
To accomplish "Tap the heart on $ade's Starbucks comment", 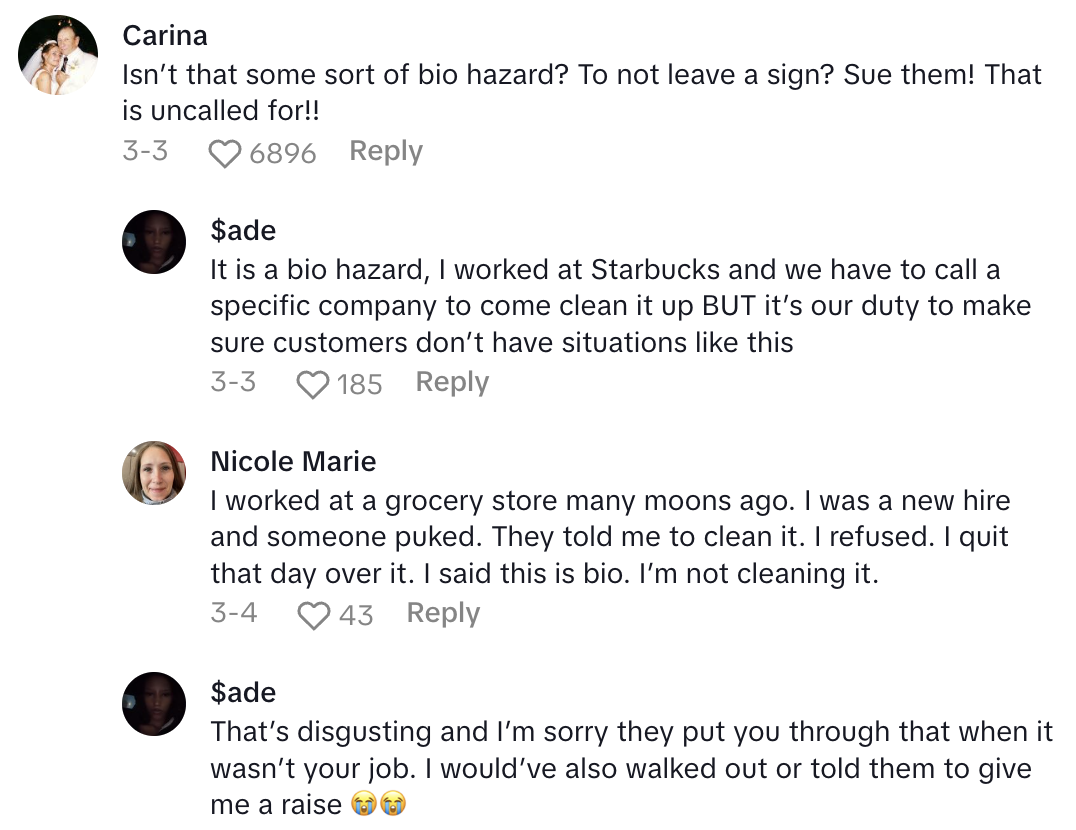I will click(314, 384).
